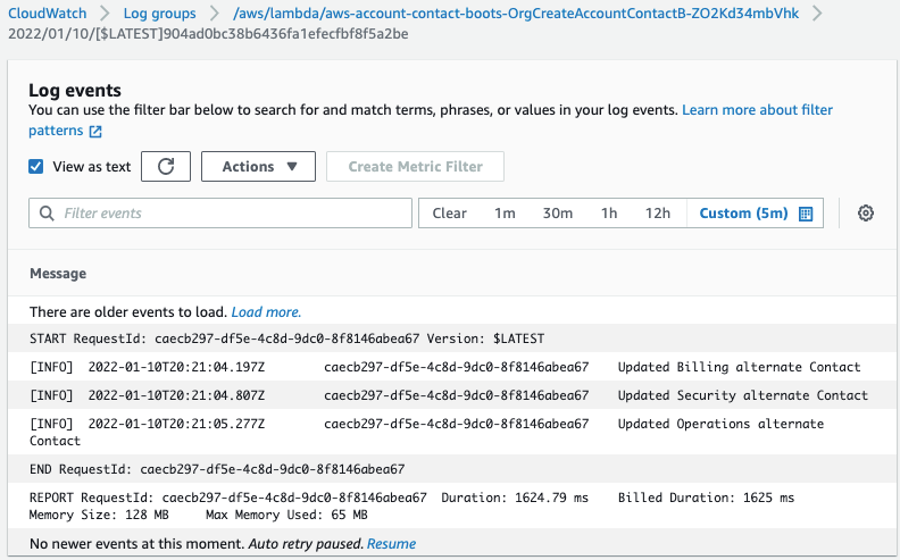Click Create Metric Filter button
This screenshot has width=902, height=560.
pyautogui.click(x=415, y=166)
